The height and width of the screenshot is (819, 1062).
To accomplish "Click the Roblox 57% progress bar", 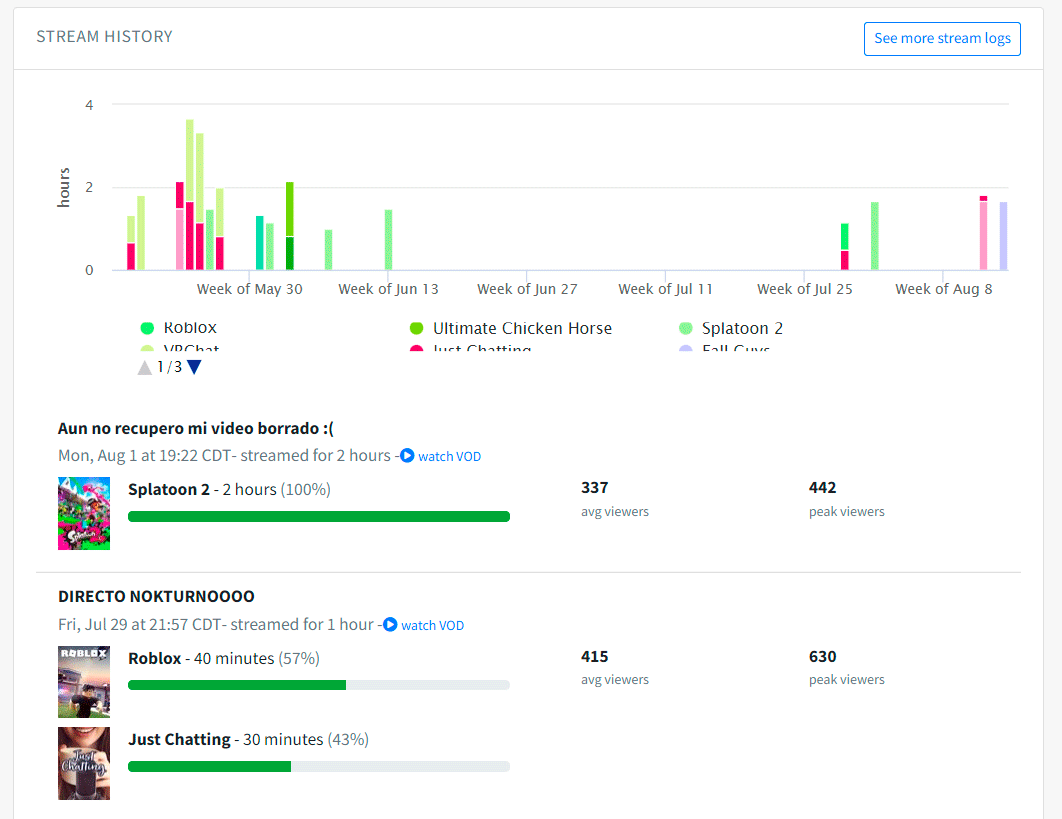I will point(319,685).
